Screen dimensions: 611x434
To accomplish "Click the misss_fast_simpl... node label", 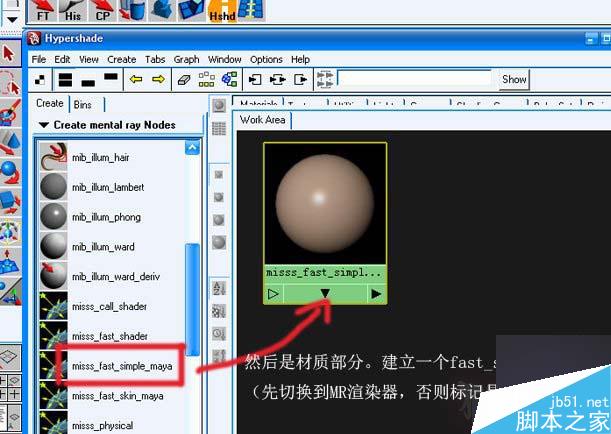I will coord(323,273).
